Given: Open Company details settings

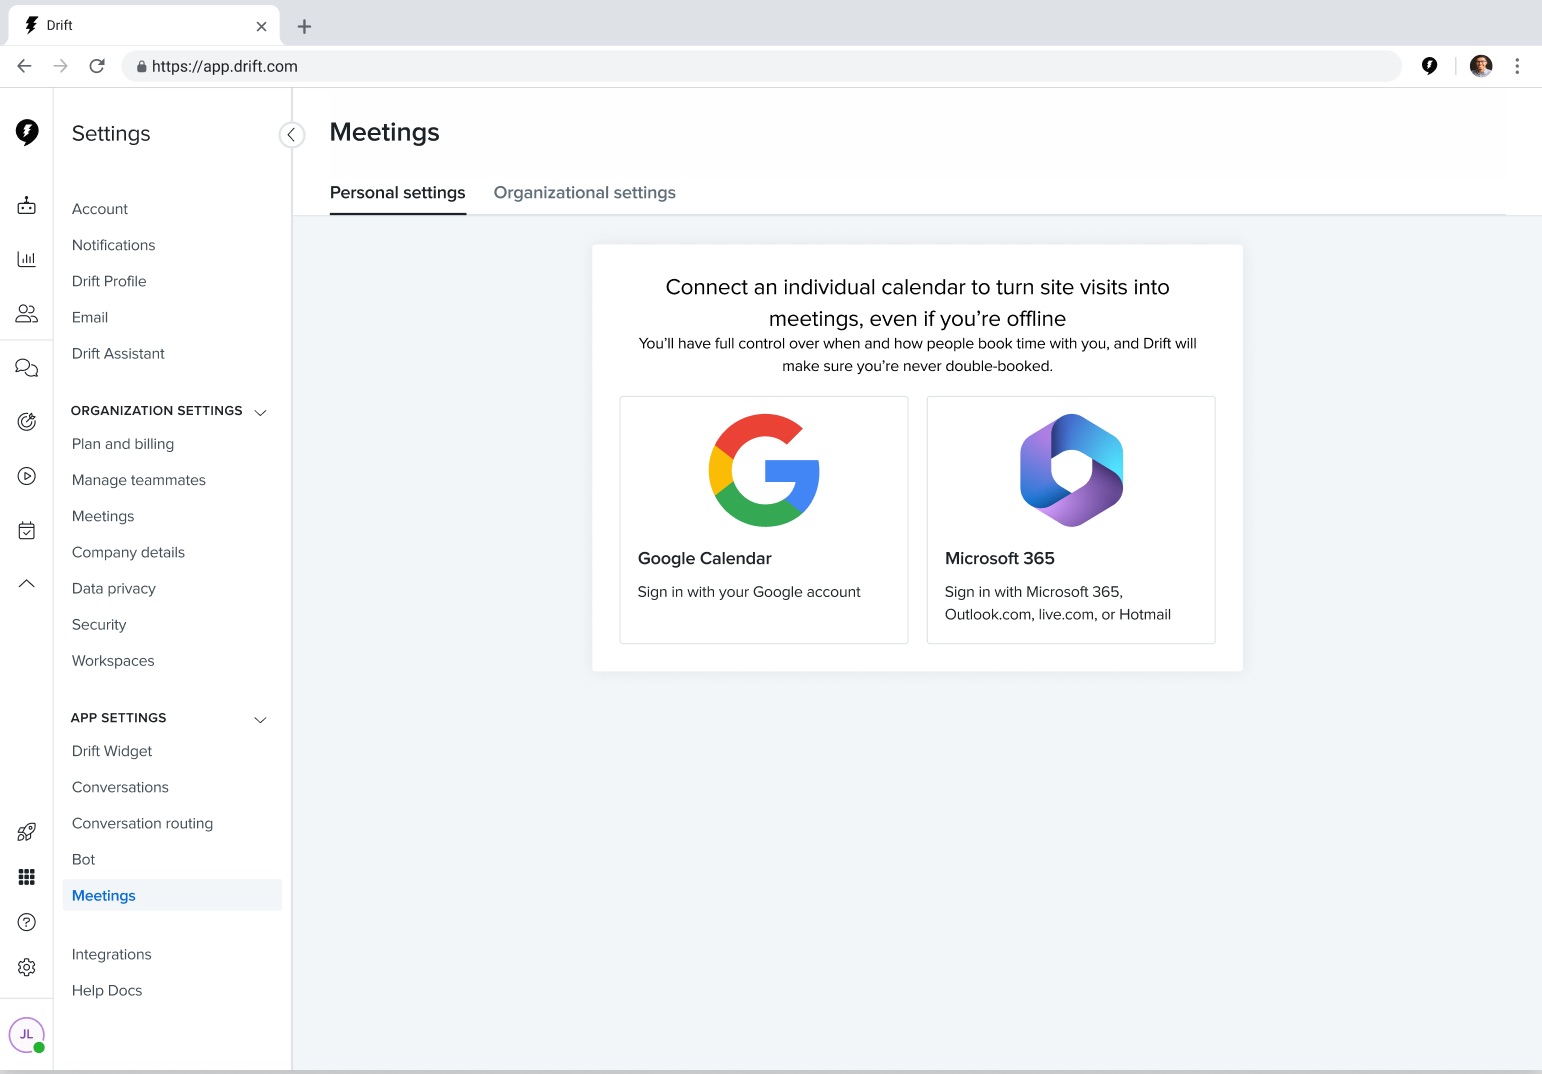Looking at the screenshot, I should (x=128, y=552).
